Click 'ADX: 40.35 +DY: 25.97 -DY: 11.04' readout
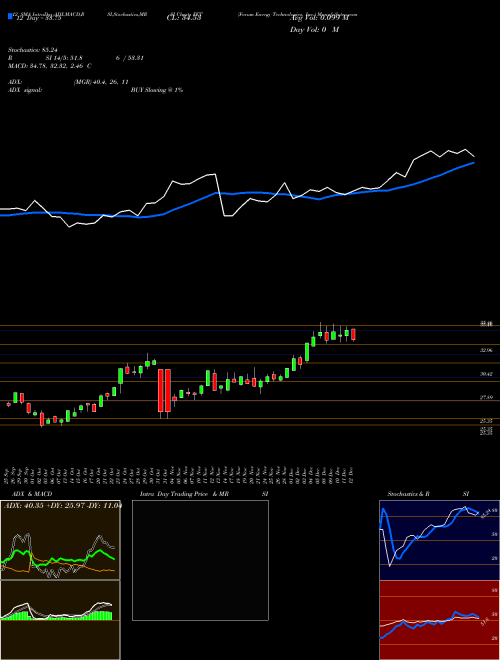 62,506
